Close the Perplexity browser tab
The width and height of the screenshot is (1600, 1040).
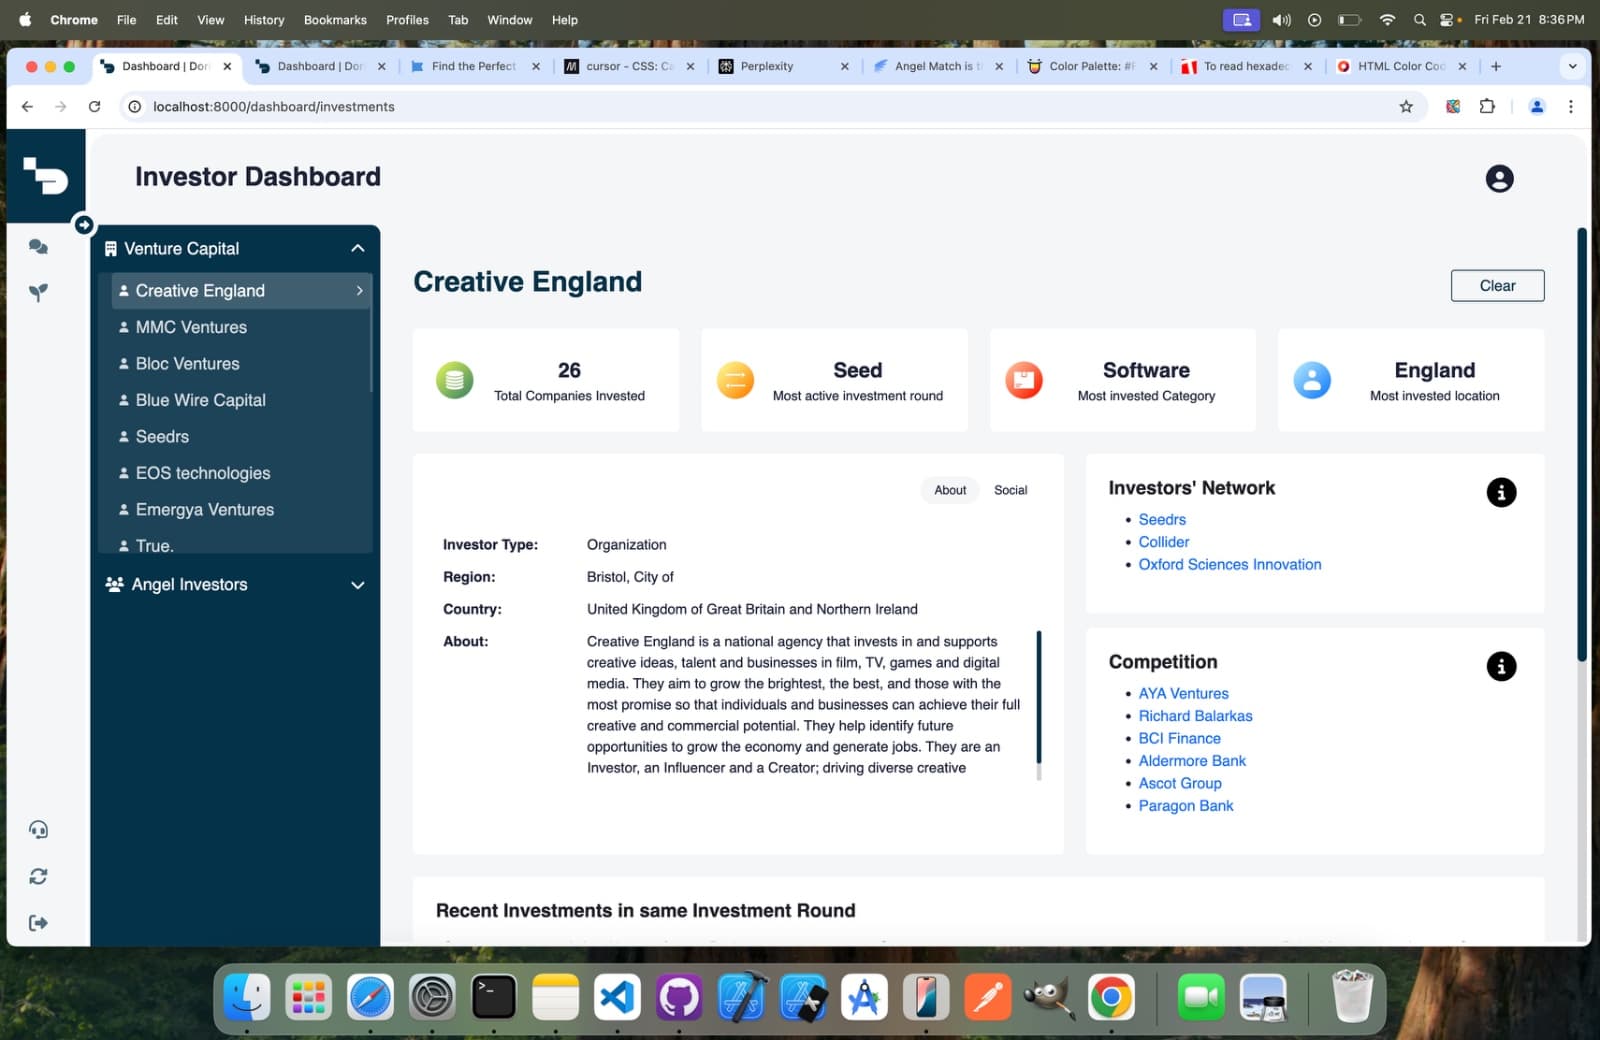coord(844,66)
